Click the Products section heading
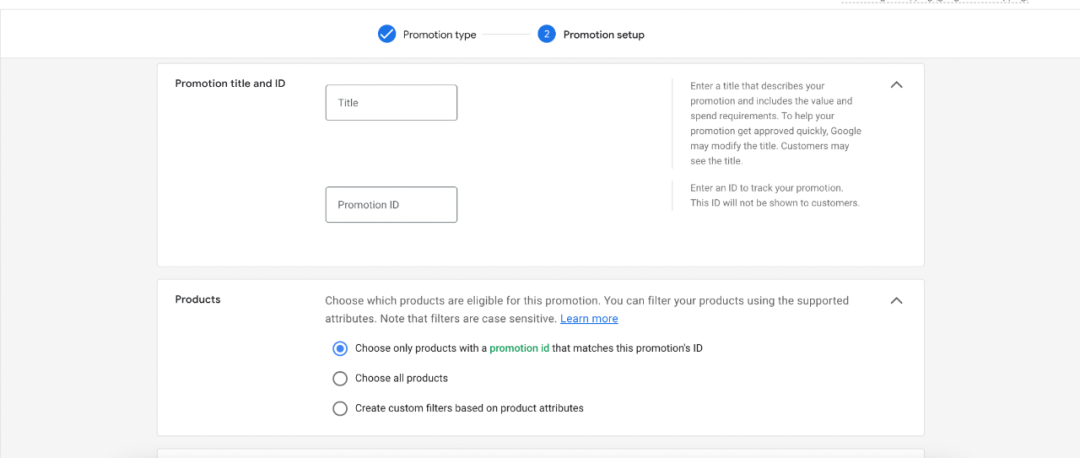Screen dimensions: 1080x458 point(198,299)
